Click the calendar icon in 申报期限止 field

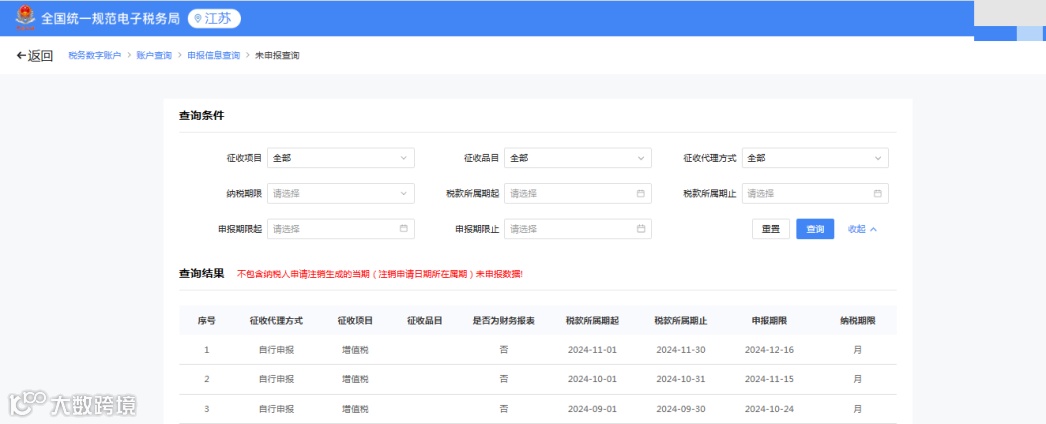(640, 229)
